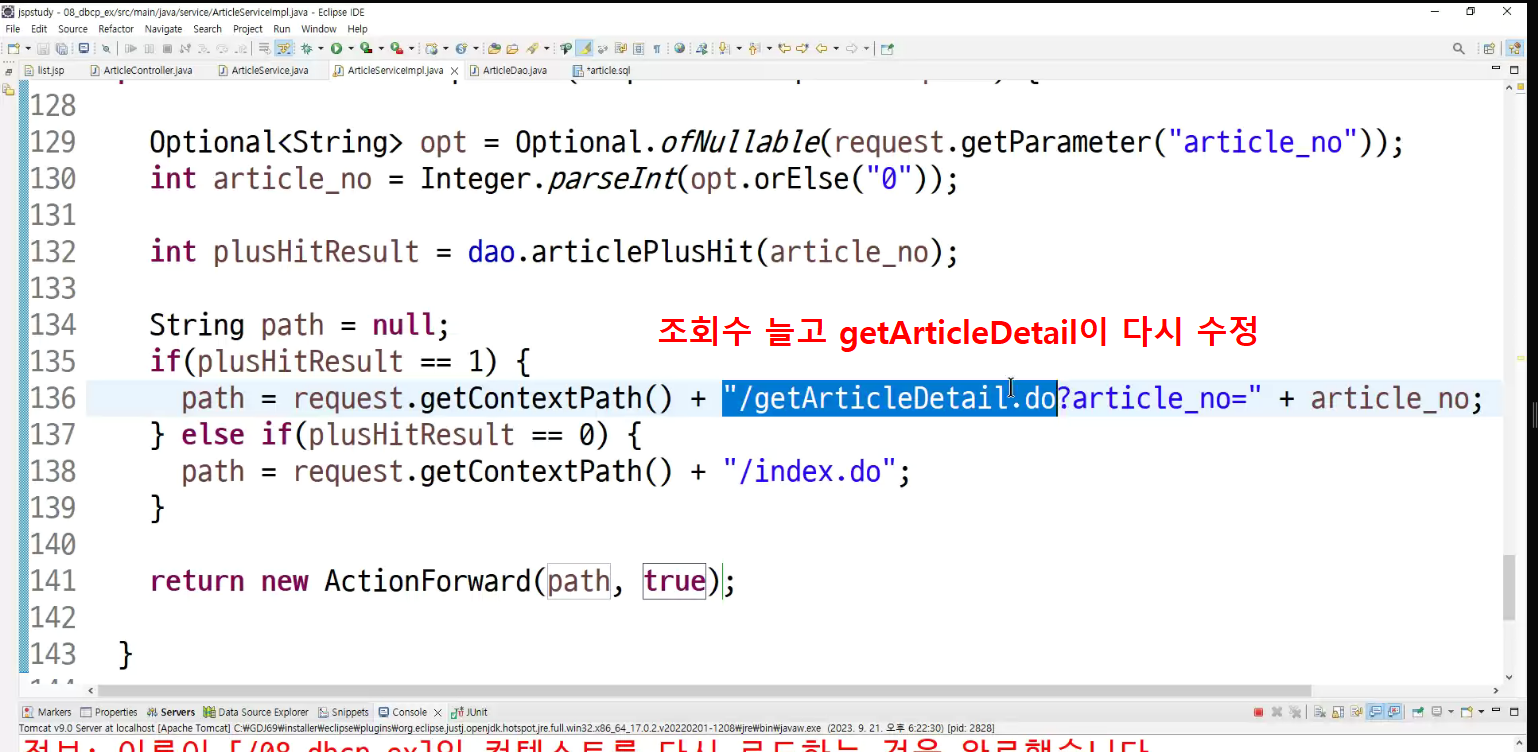Click the magnifier search icon at top right

tap(1459, 48)
